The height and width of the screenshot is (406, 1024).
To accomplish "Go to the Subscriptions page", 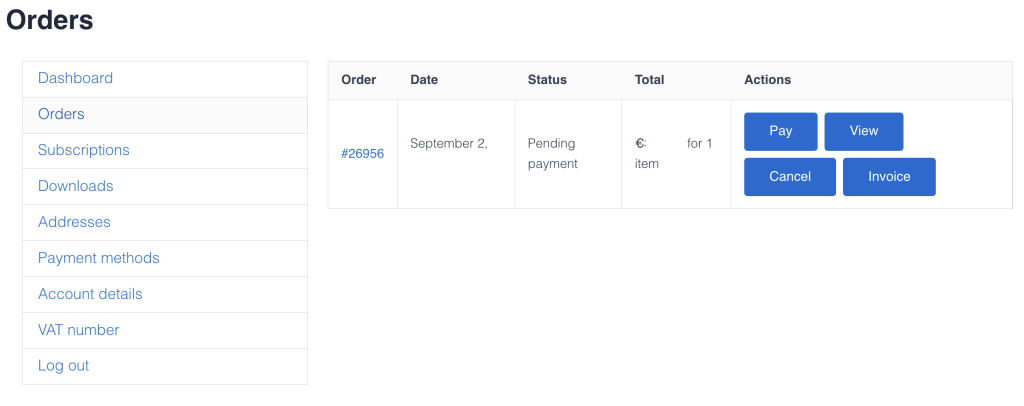I will 84,150.
